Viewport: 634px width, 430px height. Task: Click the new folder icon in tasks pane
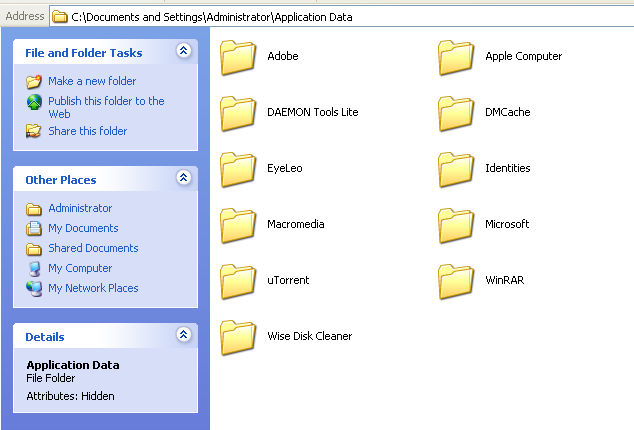pos(34,81)
